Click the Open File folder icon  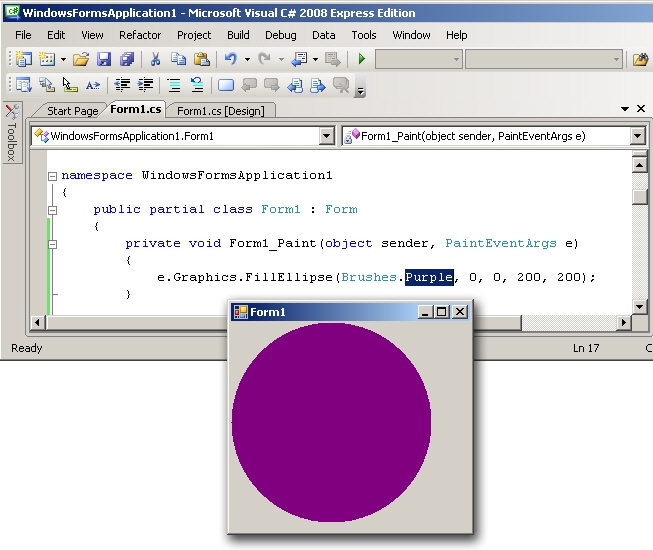[x=81, y=59]
